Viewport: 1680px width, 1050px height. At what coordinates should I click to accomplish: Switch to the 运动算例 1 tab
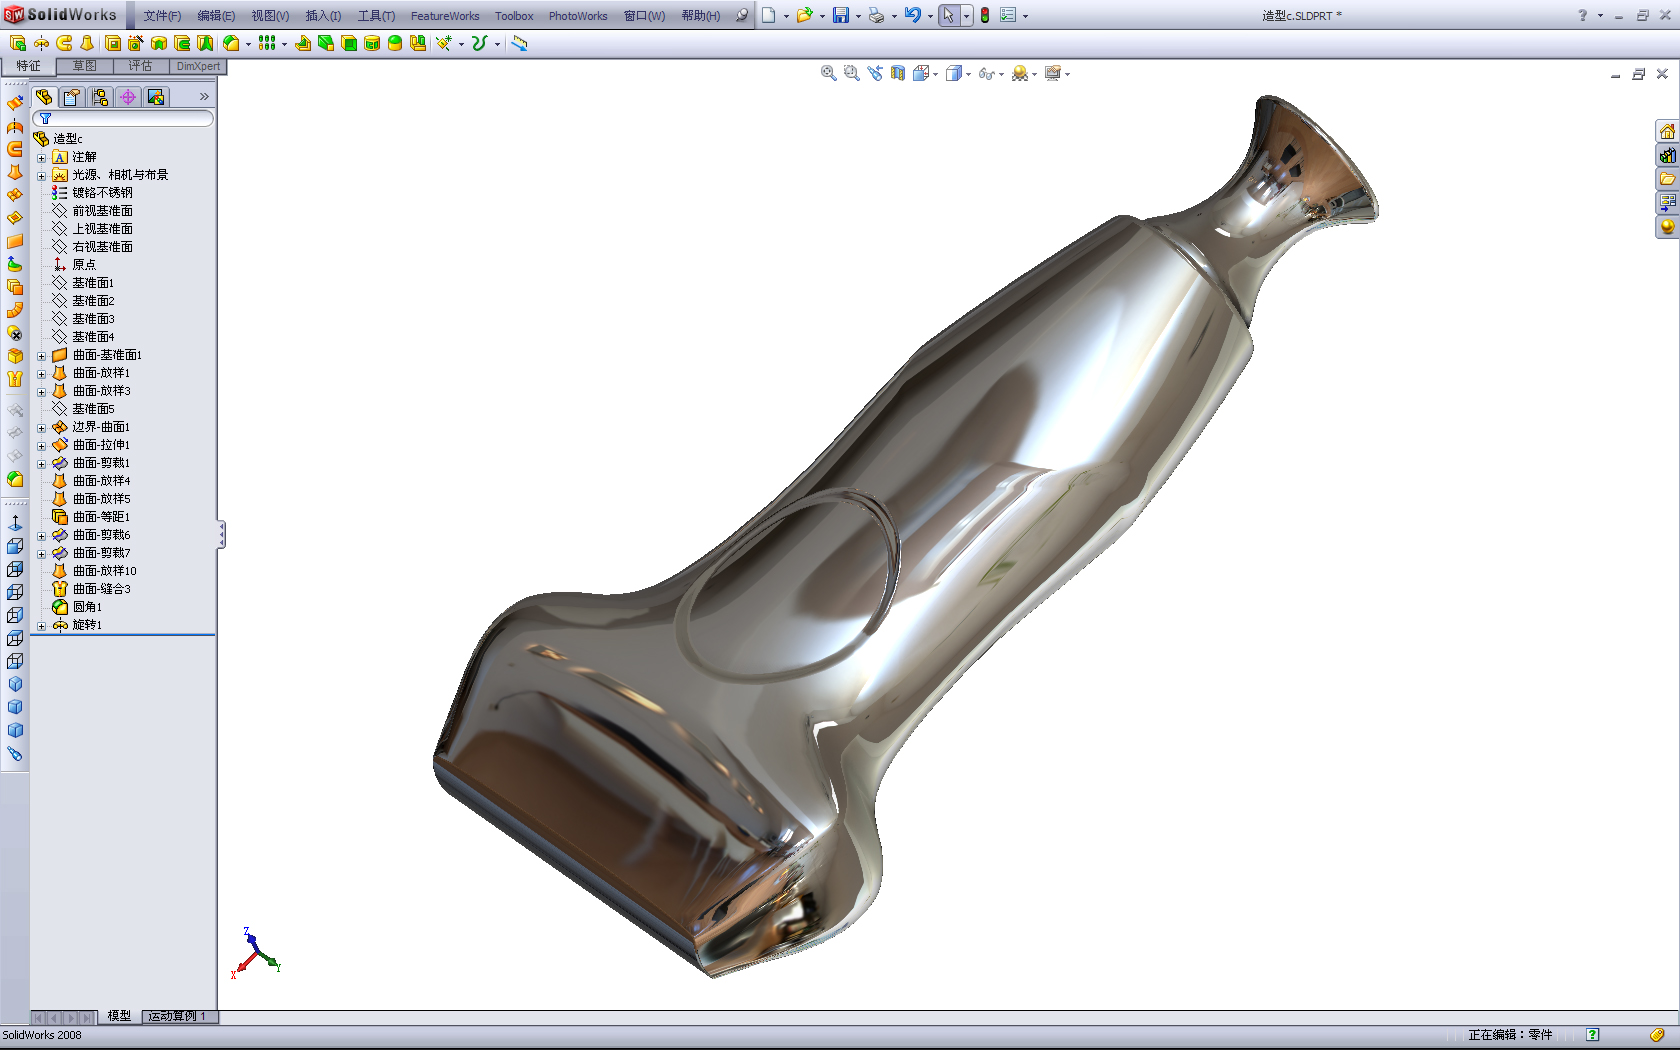click(x=178, y=1016)
